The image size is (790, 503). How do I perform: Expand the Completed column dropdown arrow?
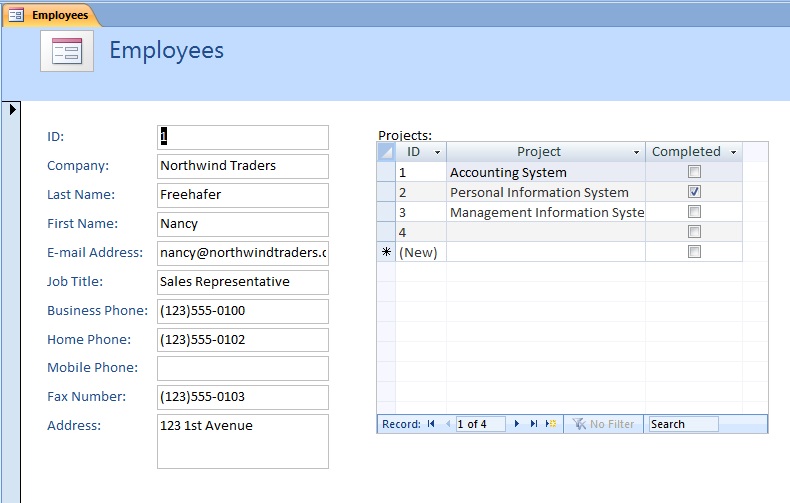(733, 152)
